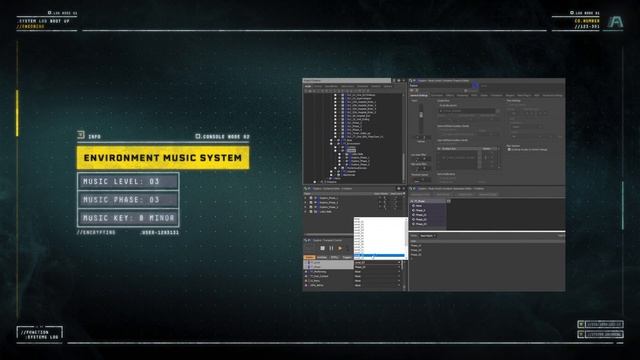Screen dimensions: 640x360
Task: Open the Level_03 state dropdown
Action: [x=378, y=262]
